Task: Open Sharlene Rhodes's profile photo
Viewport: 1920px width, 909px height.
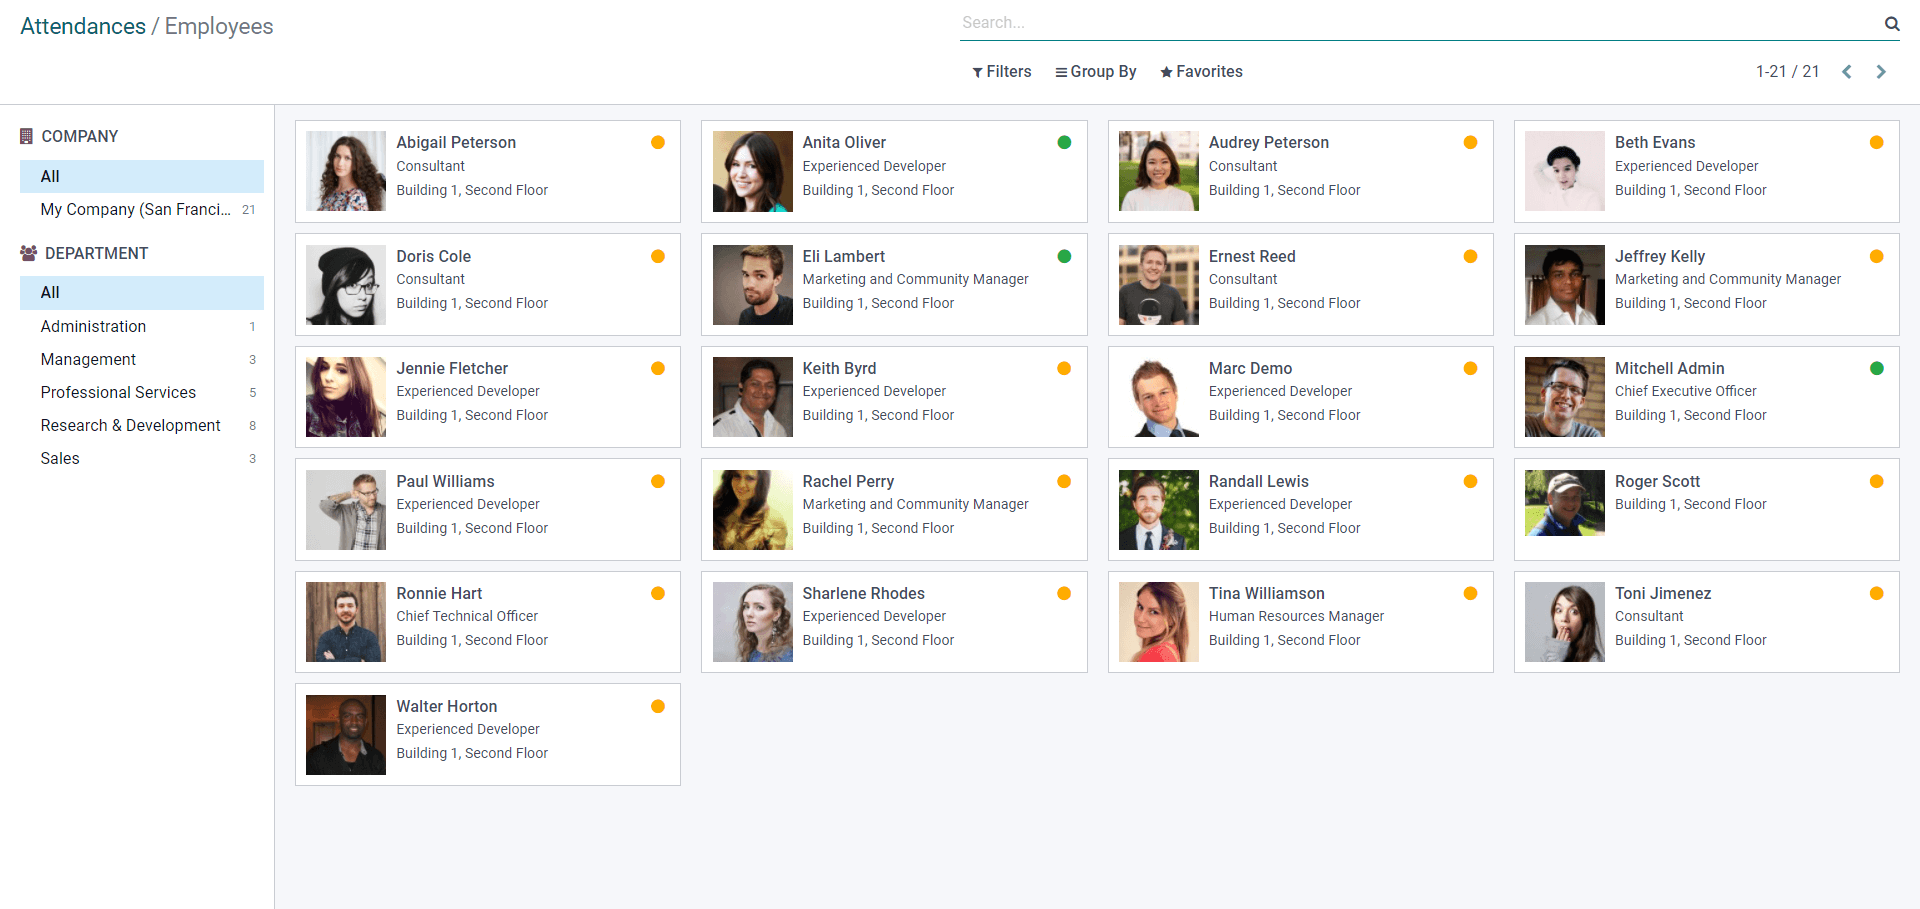Action: [x=752, y=622]
